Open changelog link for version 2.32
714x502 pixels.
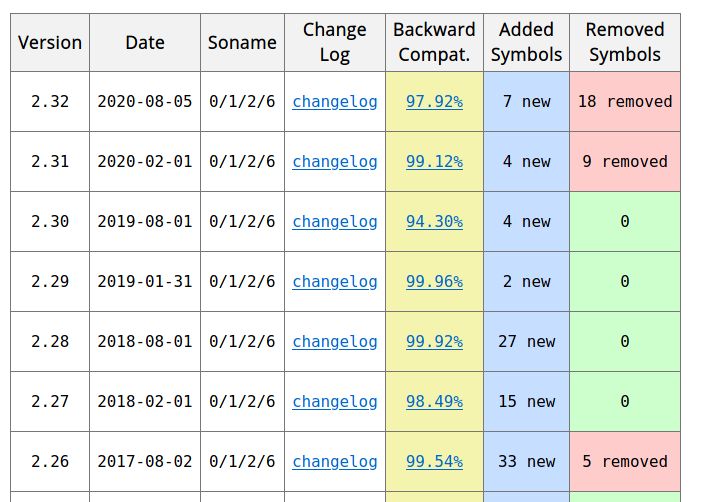coord(335,101)
